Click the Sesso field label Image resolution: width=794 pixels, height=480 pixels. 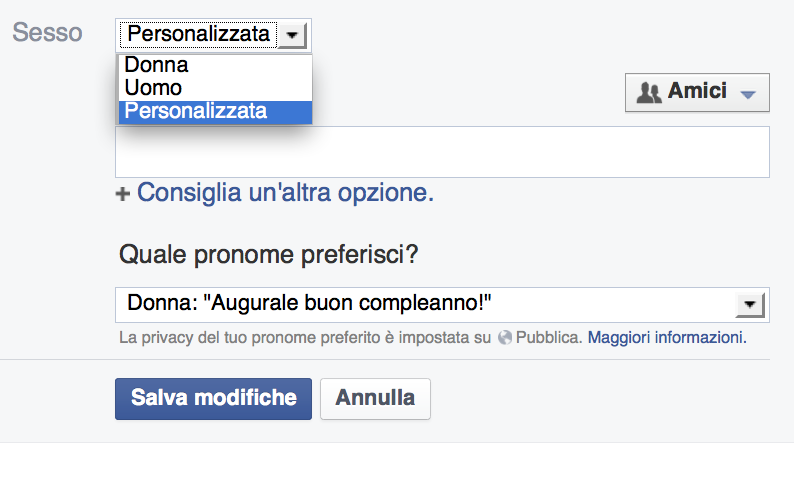coord(47,33)
